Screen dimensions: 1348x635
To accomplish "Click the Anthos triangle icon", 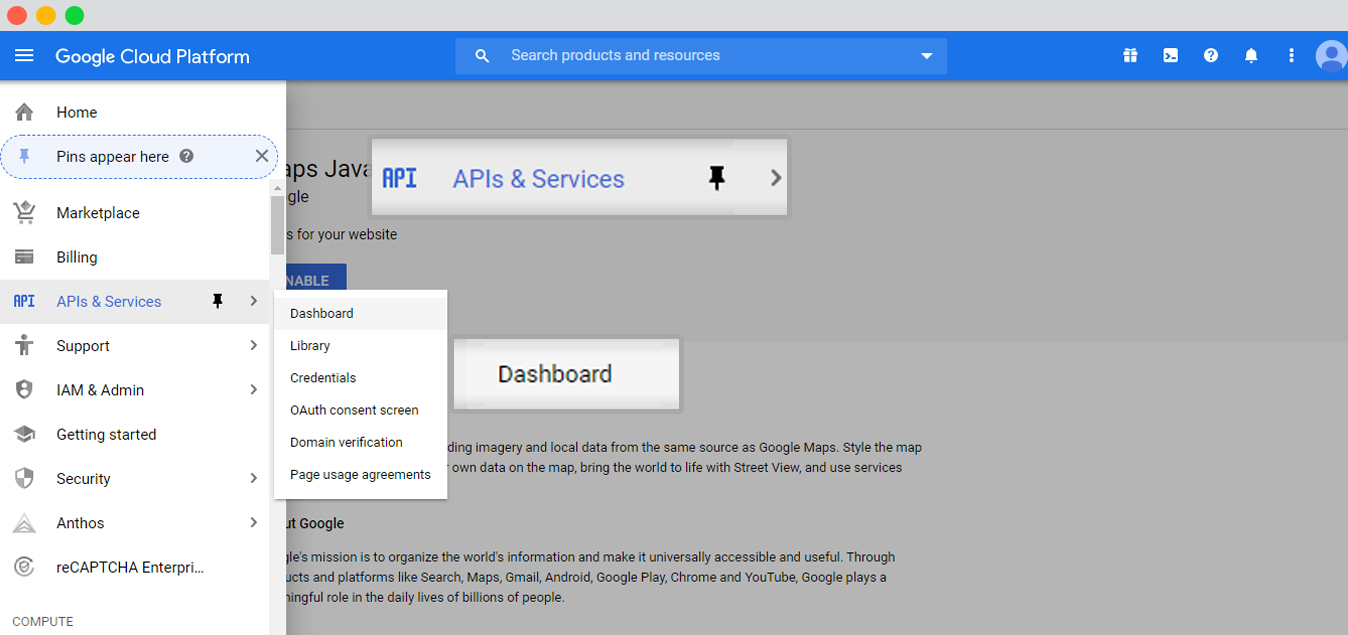I will point(24,523).
